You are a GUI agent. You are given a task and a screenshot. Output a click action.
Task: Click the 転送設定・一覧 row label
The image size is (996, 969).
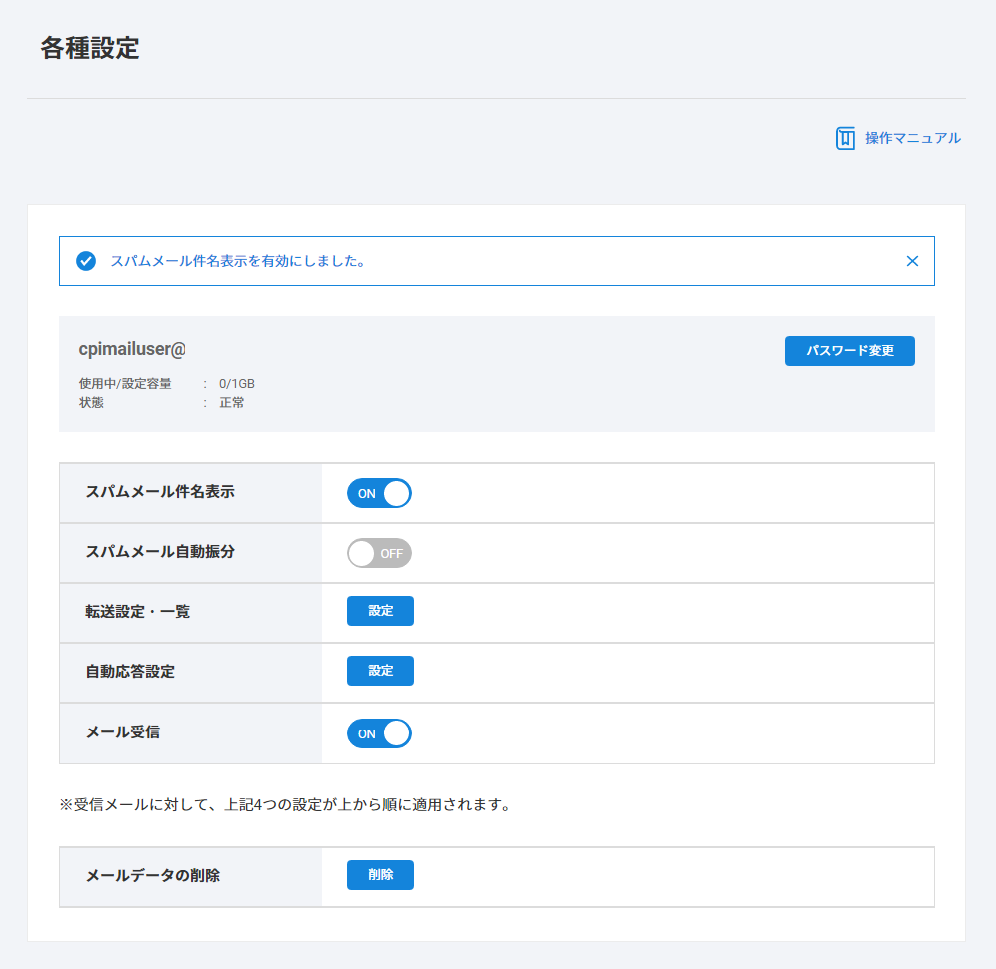pyautogui.click(x=138, y=611)
